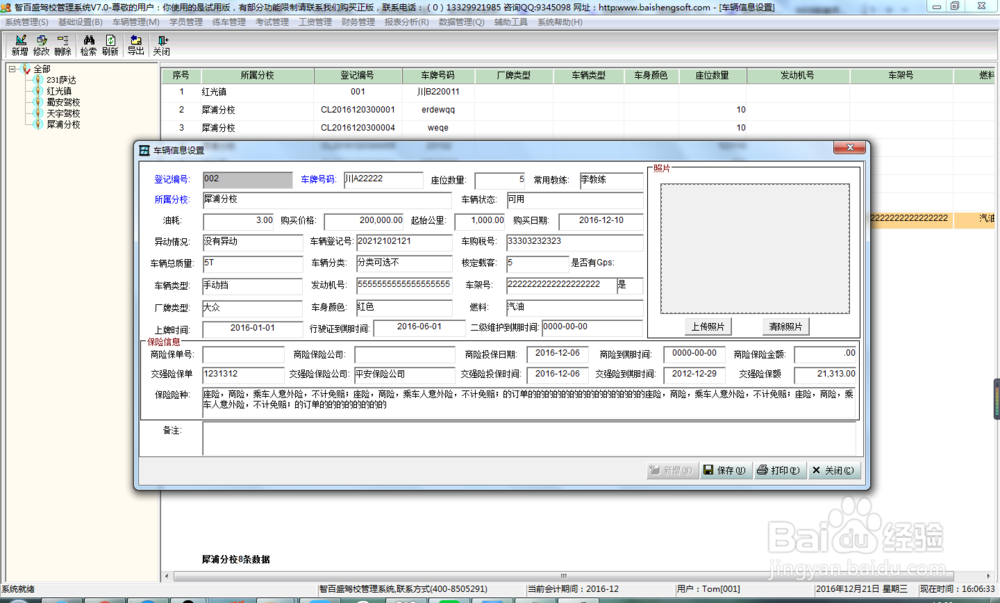This screenshot has width=1000, height=603.
Task: Click the 购买日期 field showing 2016-12-10
Action: (x=601, y=221)
